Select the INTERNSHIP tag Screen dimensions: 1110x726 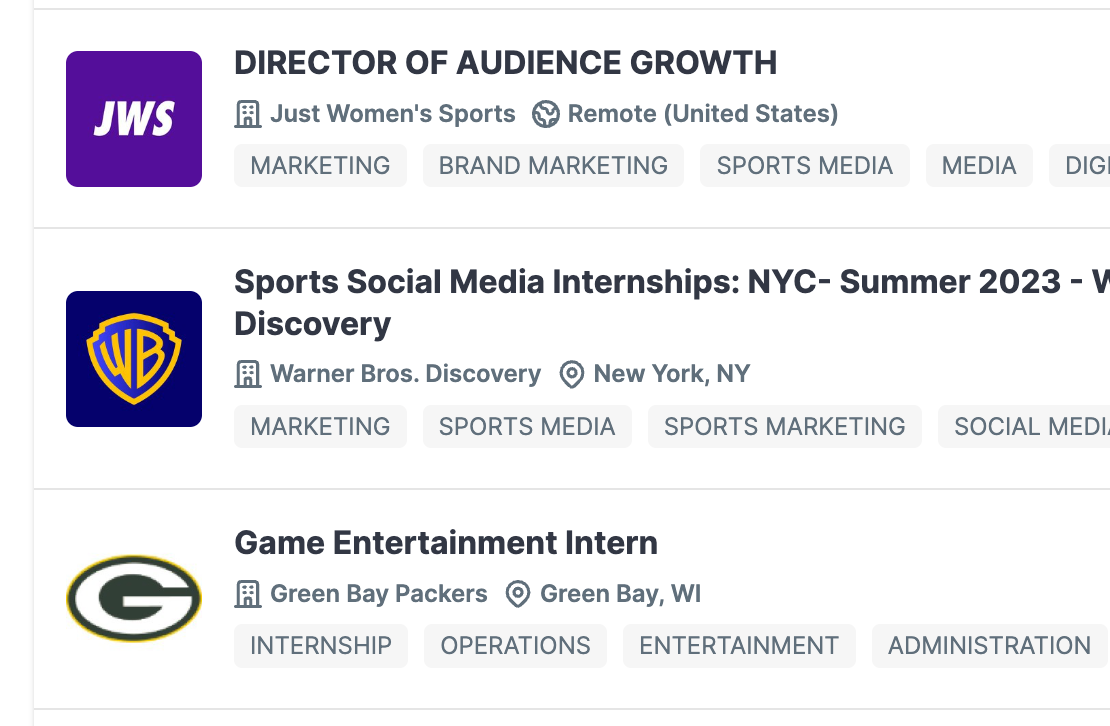point(321,646)
